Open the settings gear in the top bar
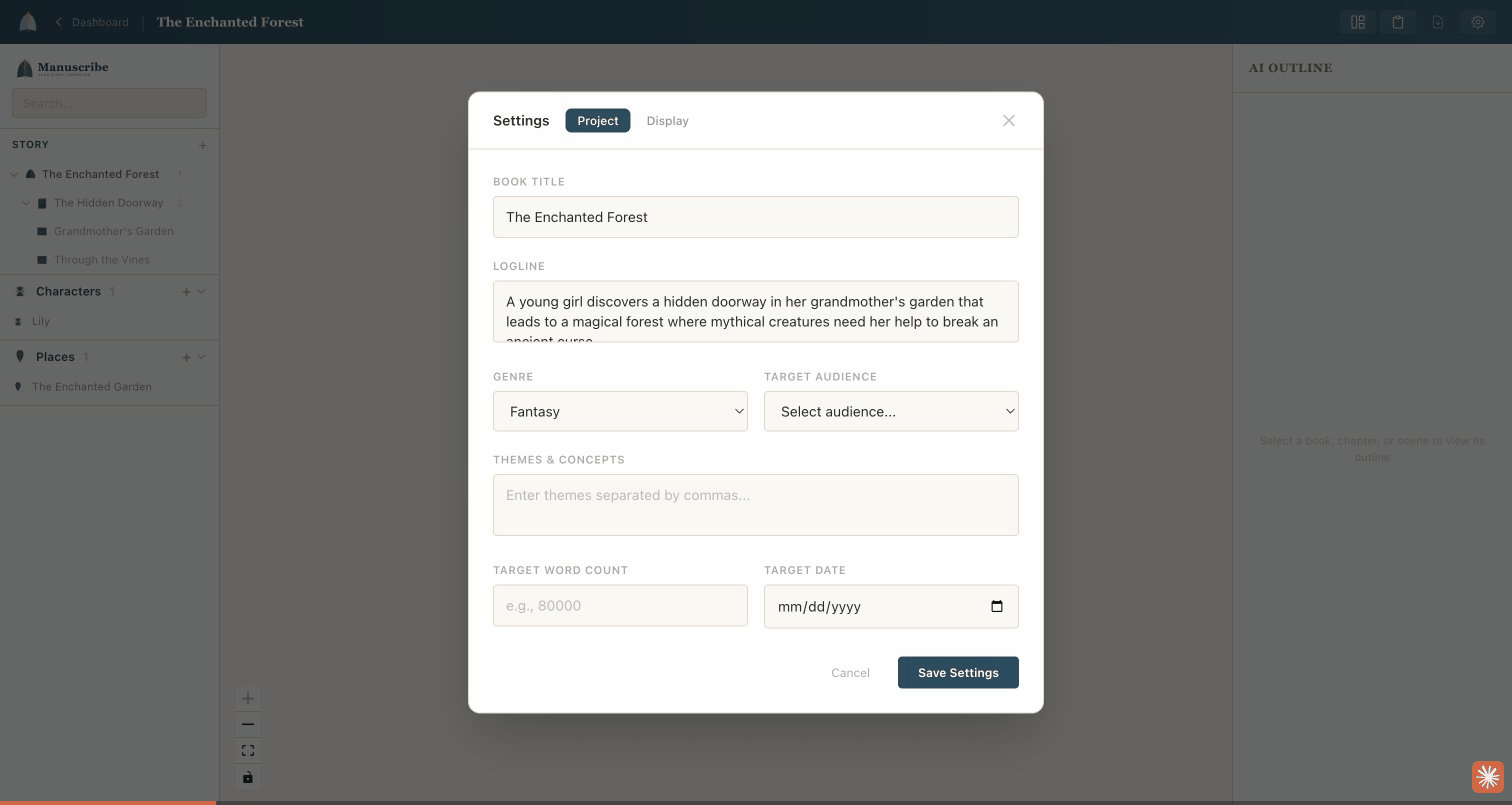Viewport: 1512px width, 805px height. click(1477, 21)
